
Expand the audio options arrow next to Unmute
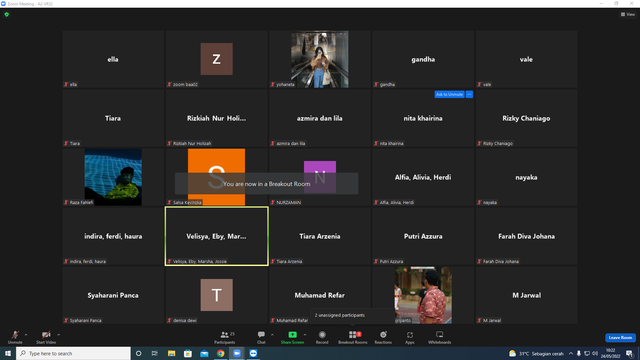[x=26, y=335]
